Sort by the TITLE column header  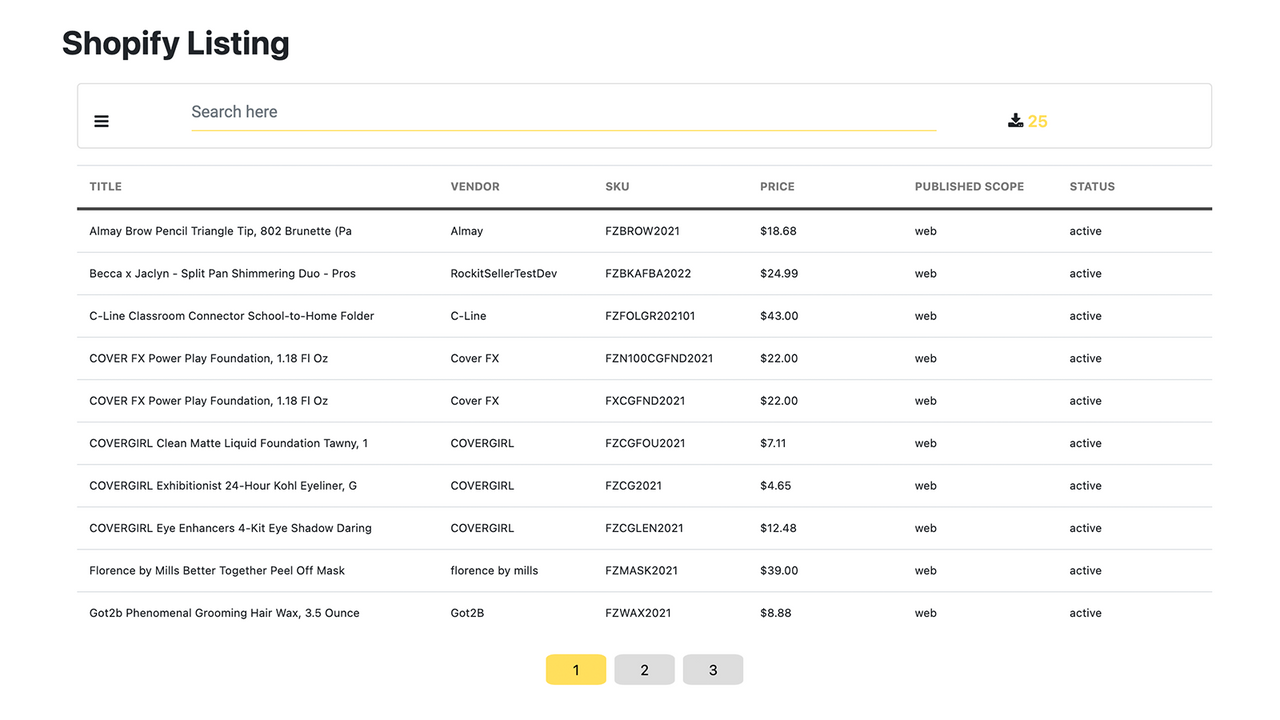click(105, 187)
